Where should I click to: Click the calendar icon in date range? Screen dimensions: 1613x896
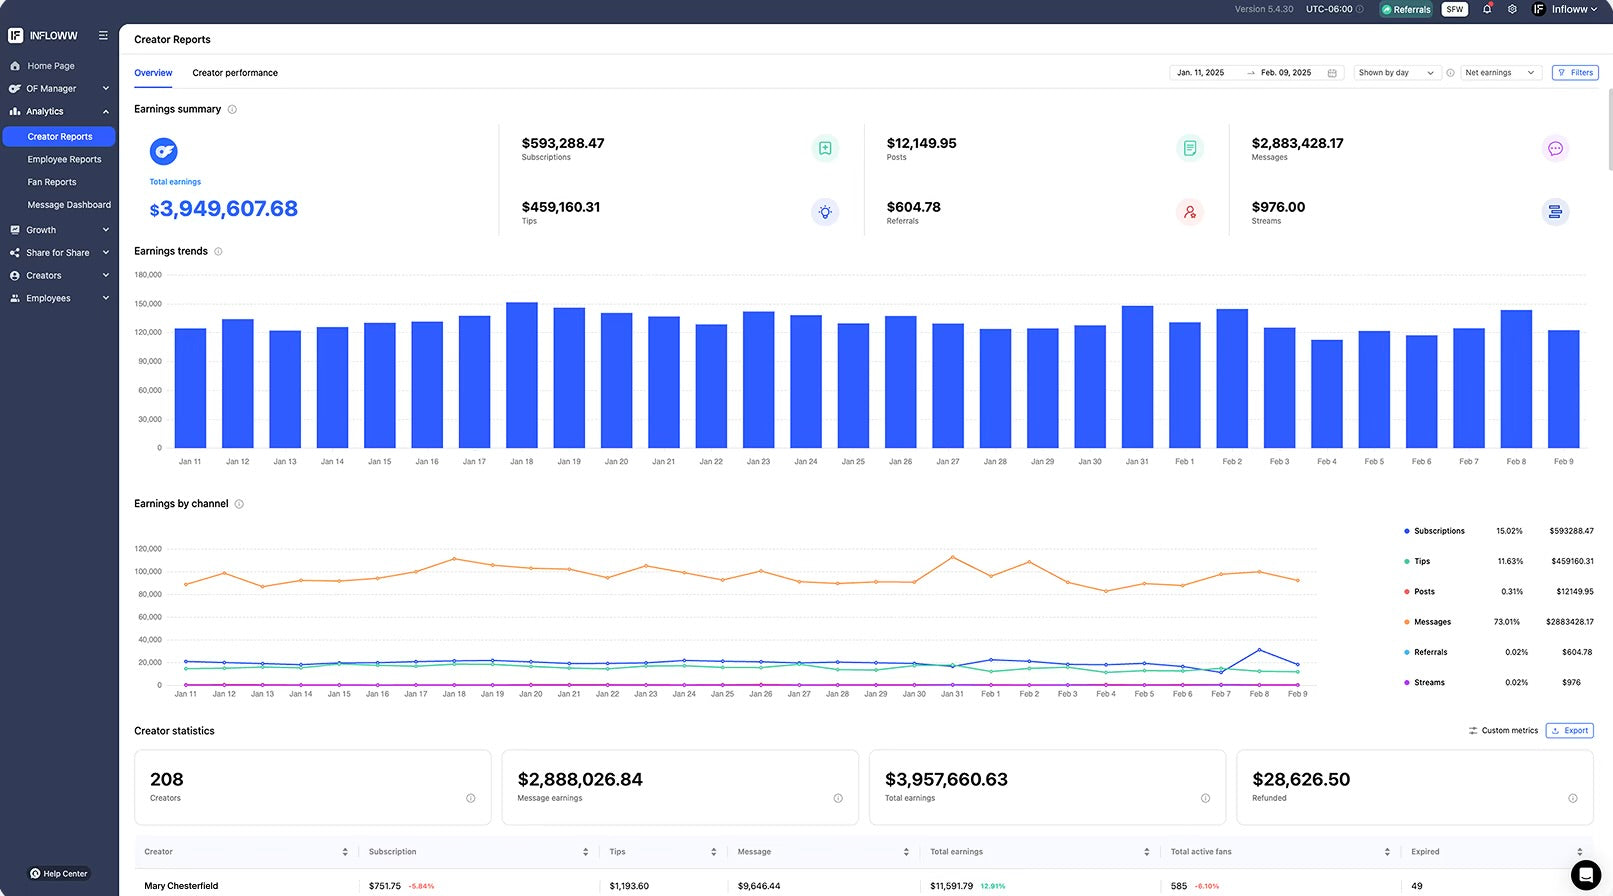click(1332, 73)
